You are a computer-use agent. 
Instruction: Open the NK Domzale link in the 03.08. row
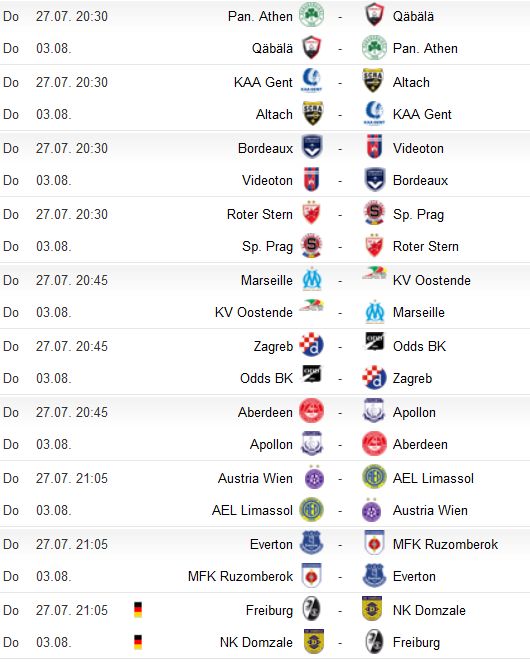pos(256,642)
